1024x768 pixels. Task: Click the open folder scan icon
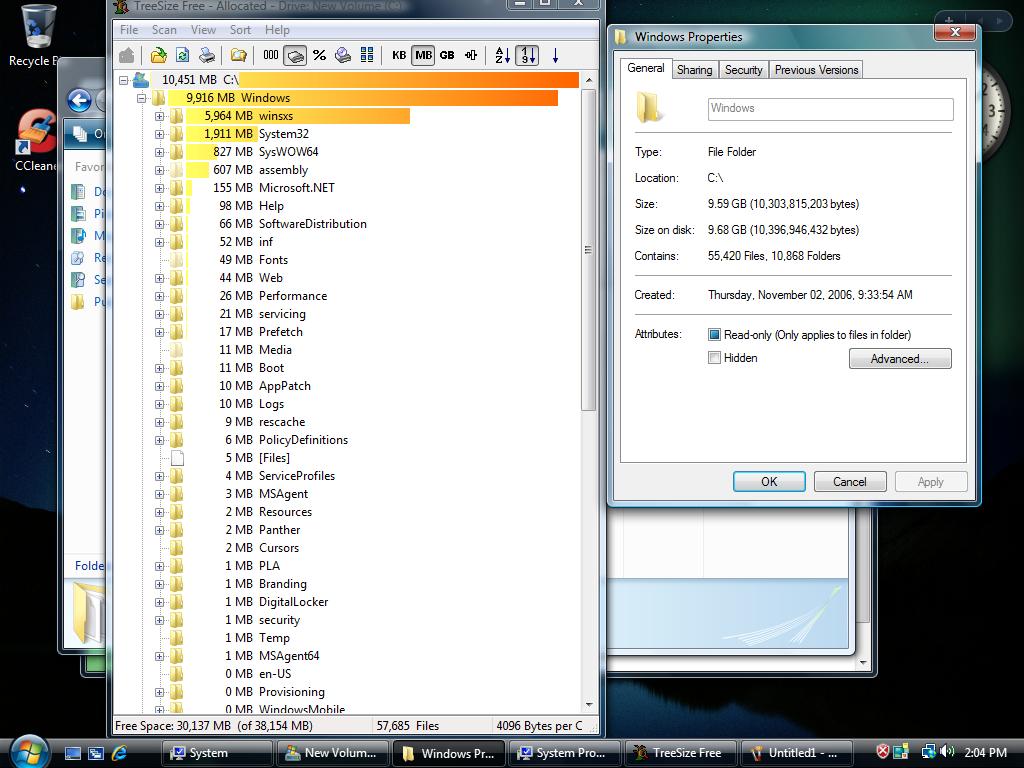158,56
